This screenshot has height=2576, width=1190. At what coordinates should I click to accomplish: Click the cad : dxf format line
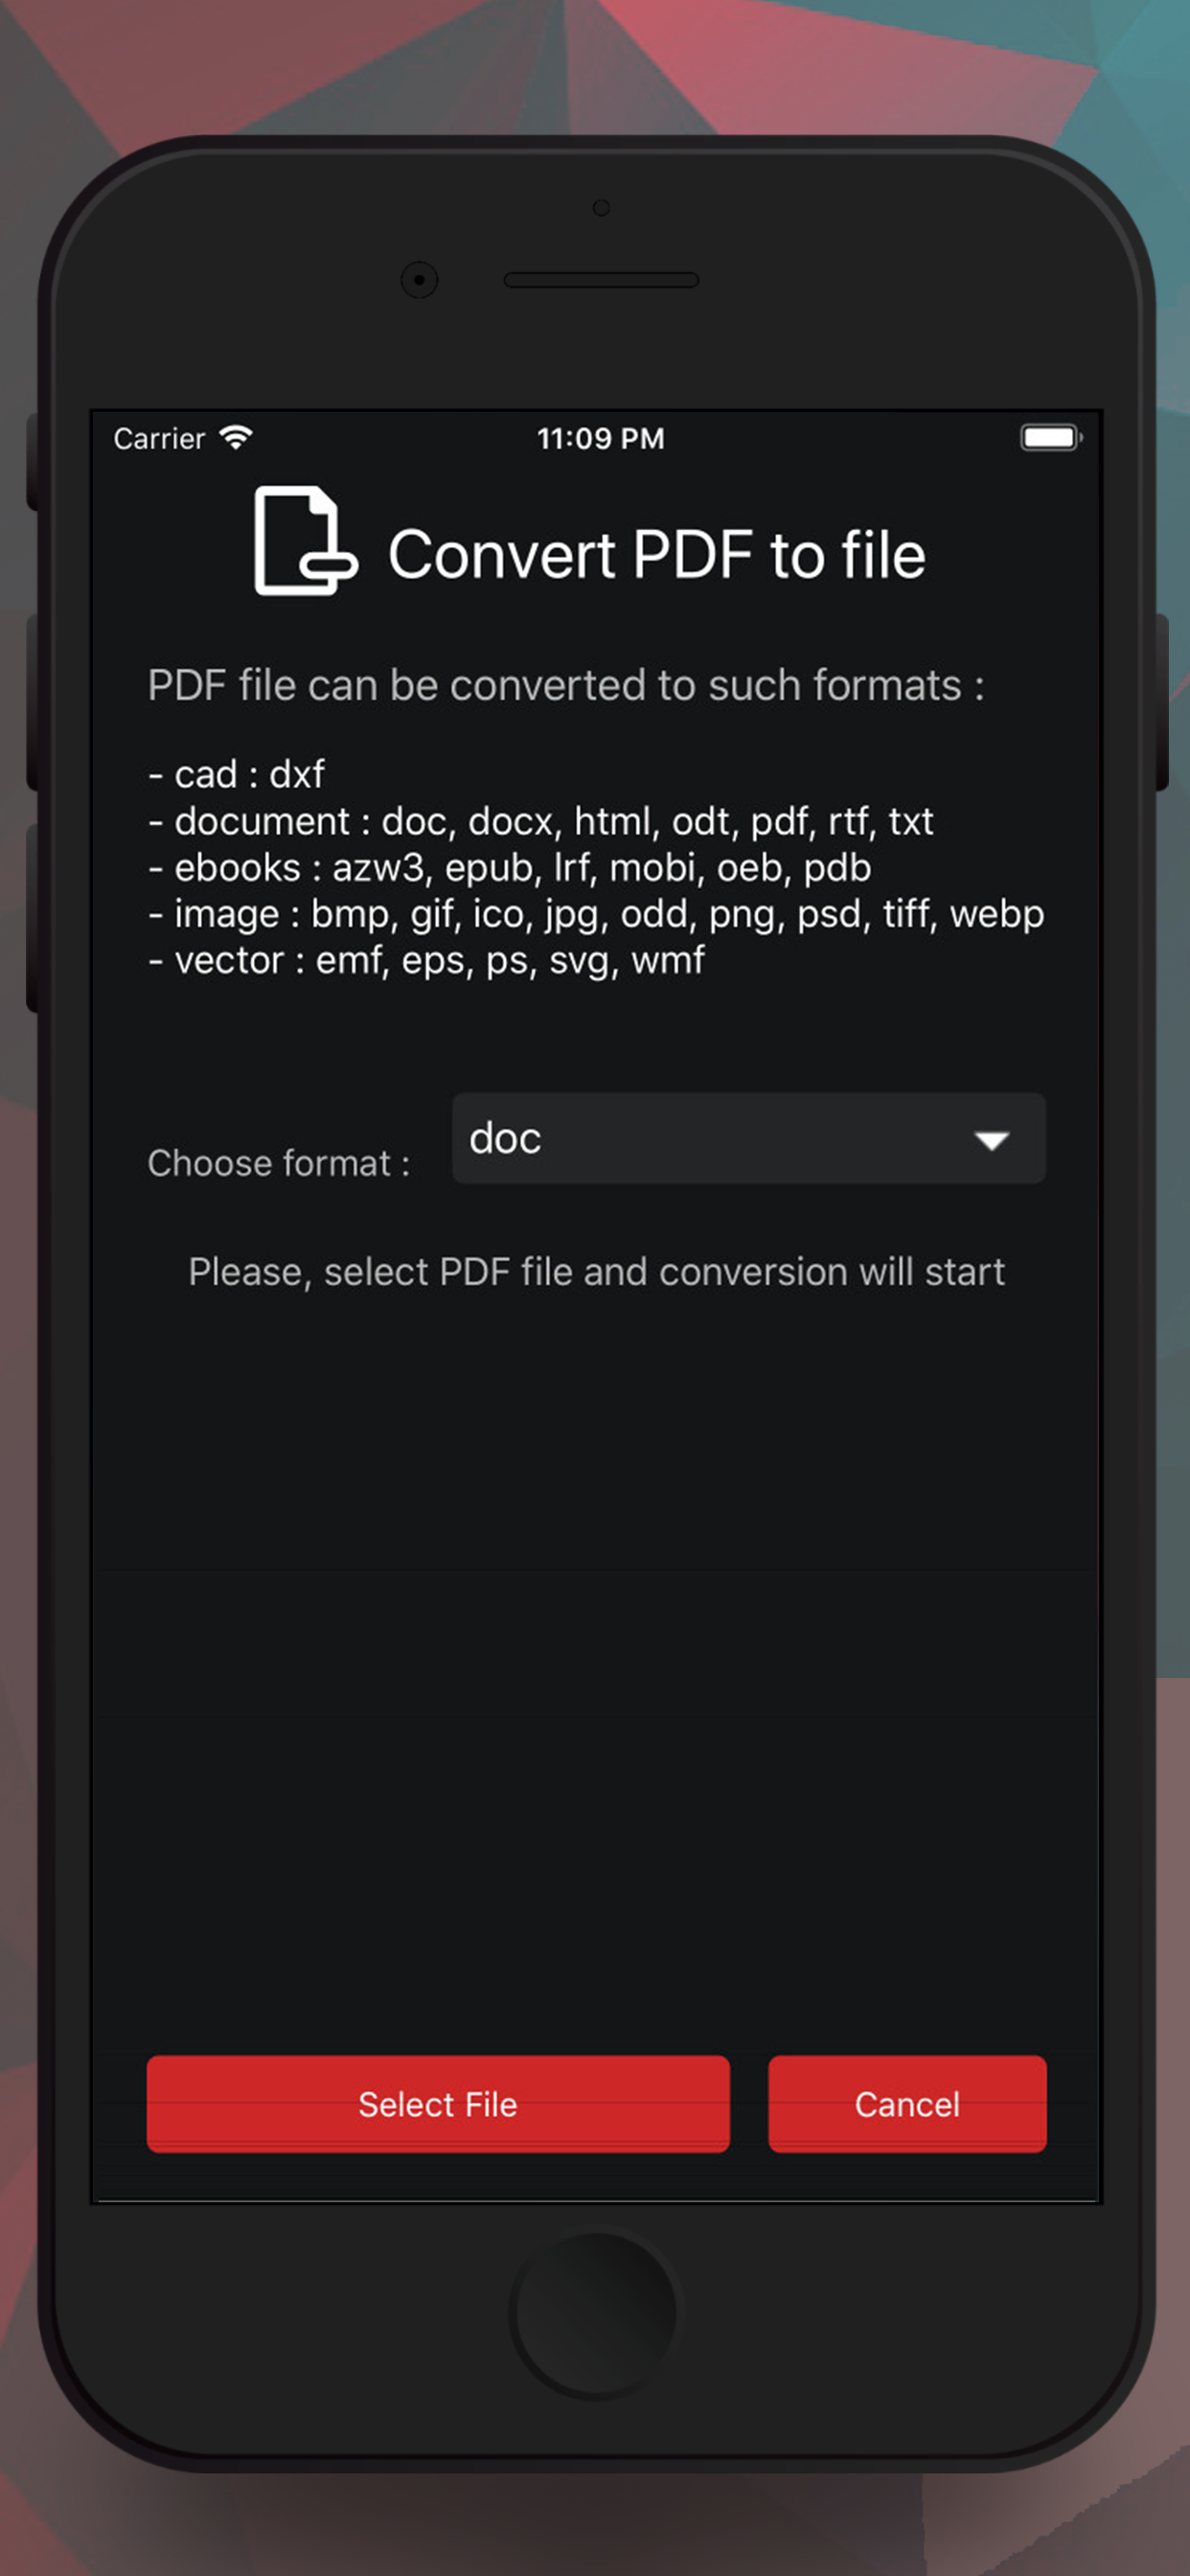pos(236,773)
